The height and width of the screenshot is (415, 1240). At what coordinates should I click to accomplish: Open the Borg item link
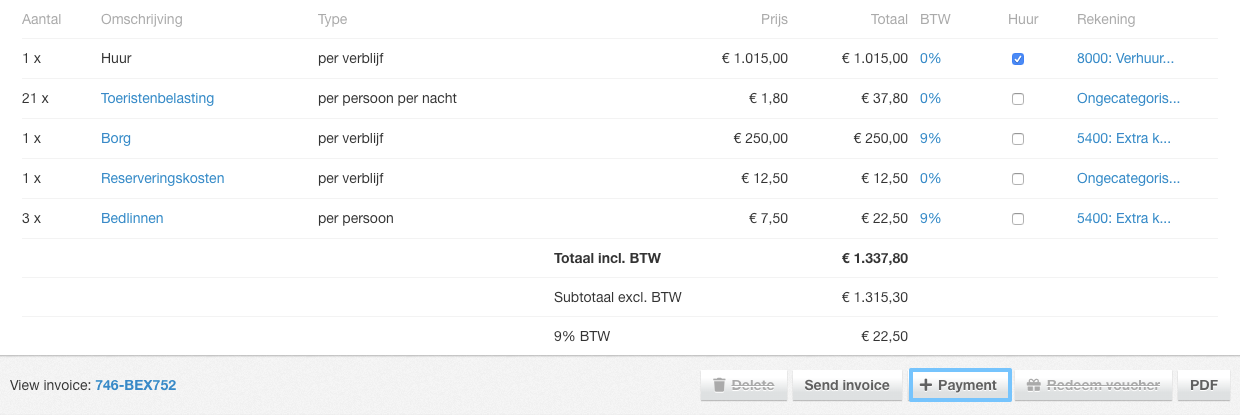116,138
